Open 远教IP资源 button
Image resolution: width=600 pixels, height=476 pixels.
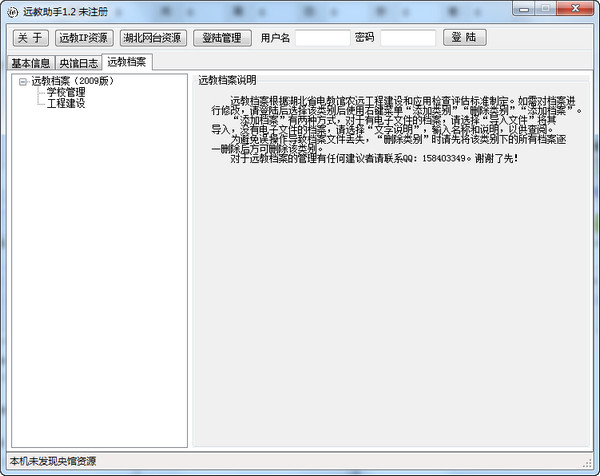pos(84,38)
